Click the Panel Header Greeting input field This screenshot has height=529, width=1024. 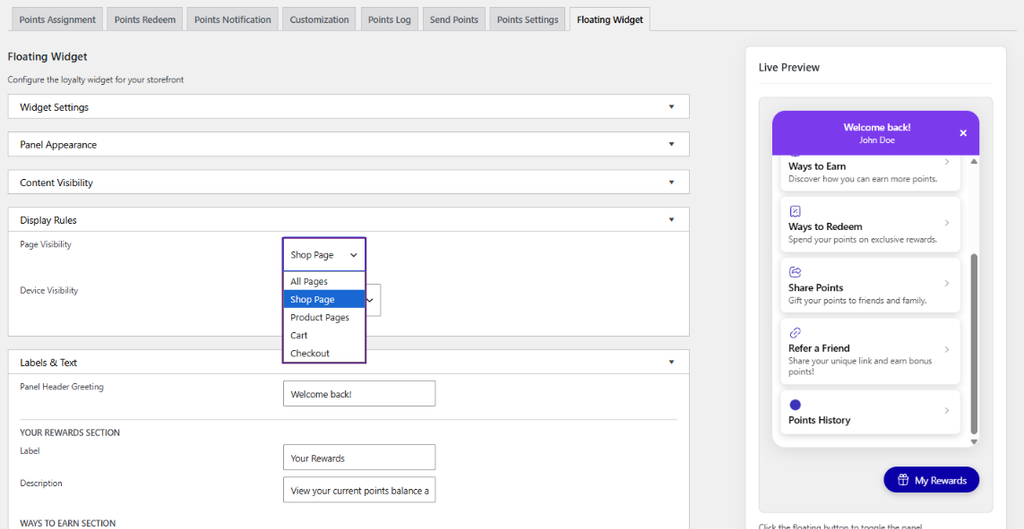(x=359, y=394)
